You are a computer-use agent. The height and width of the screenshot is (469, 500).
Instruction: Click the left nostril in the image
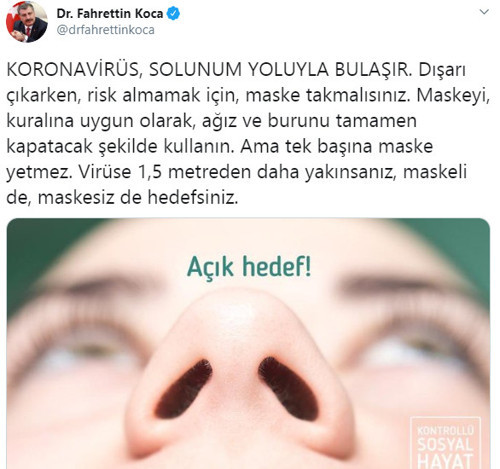183,389
